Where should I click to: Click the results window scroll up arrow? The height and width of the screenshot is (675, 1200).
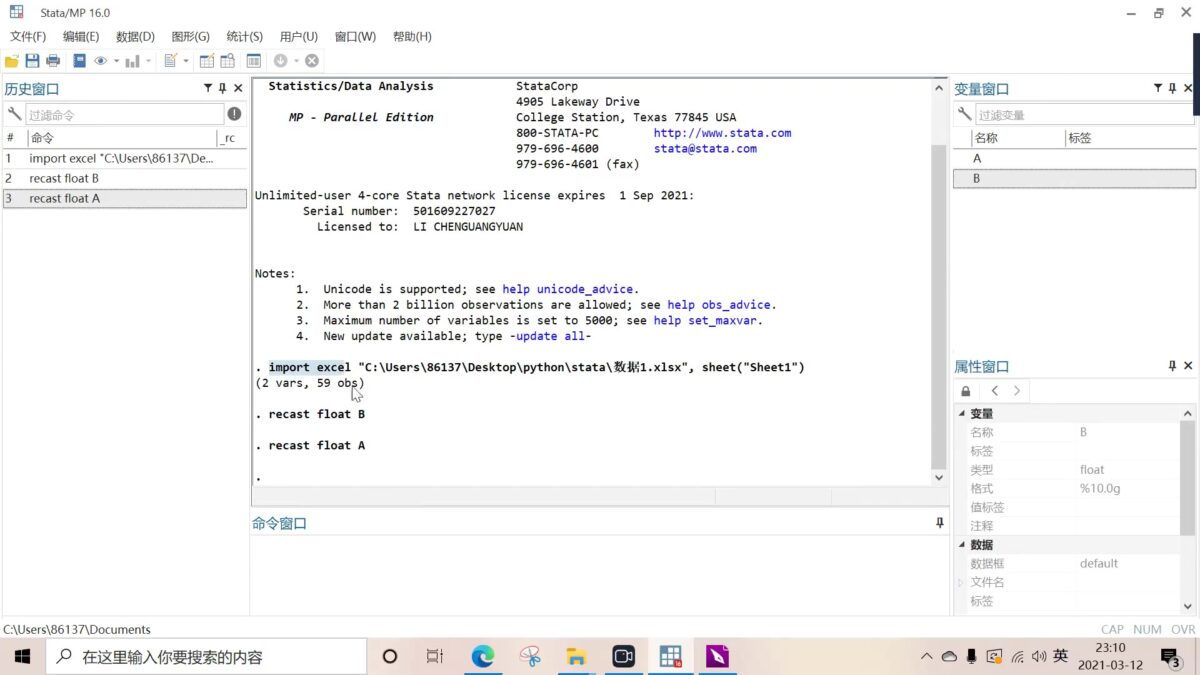pos(939,87)
